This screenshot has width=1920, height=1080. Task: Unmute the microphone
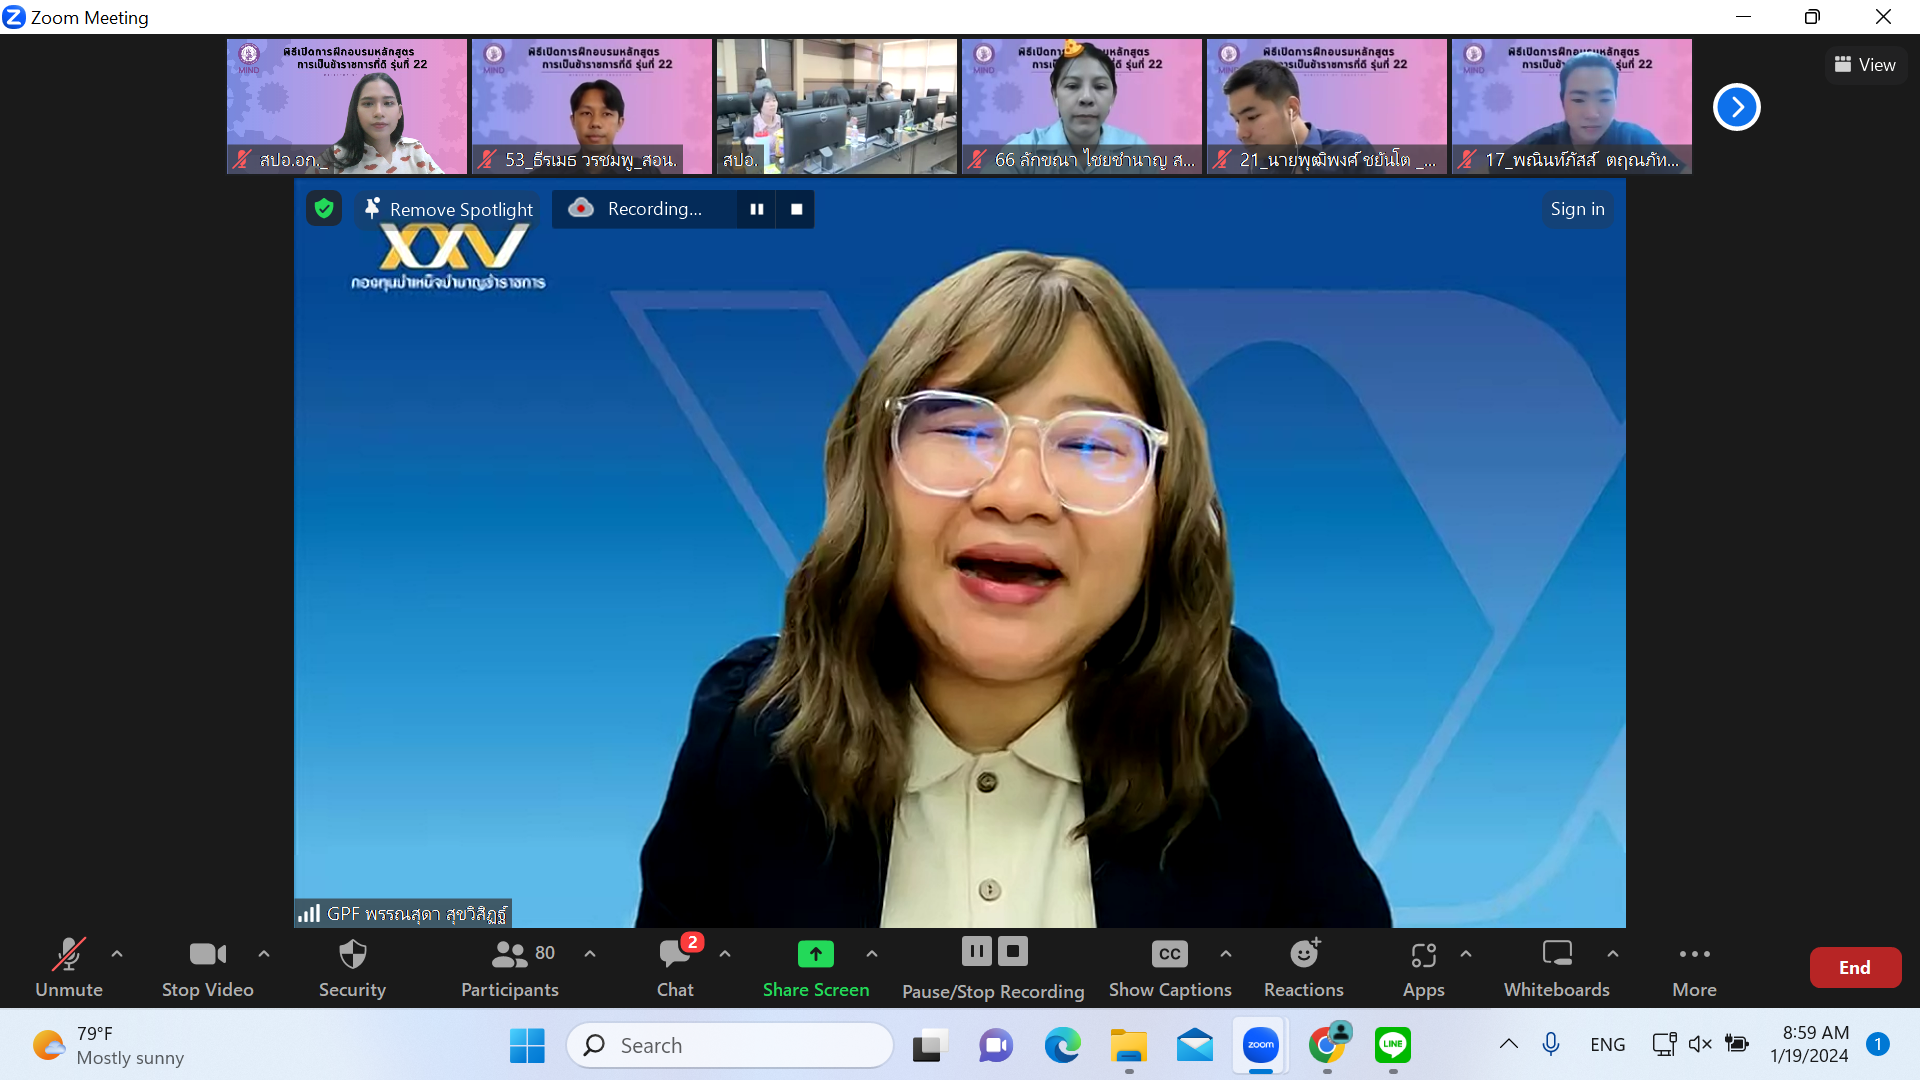[x=69, y=966]
